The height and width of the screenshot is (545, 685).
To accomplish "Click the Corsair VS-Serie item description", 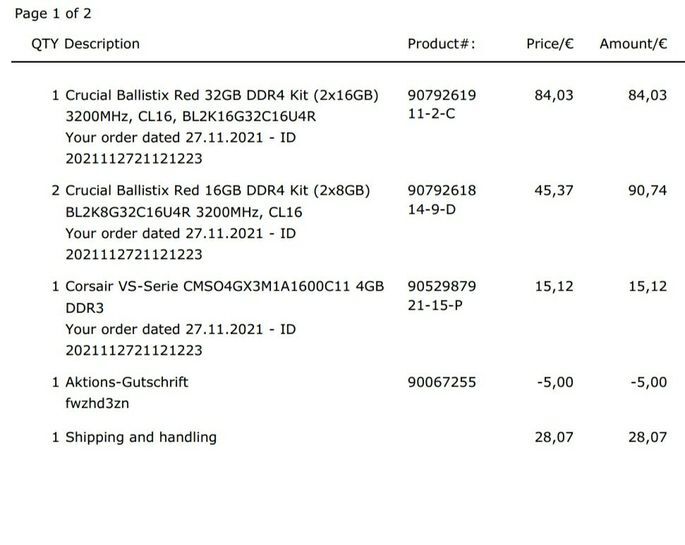I will 224,286.
